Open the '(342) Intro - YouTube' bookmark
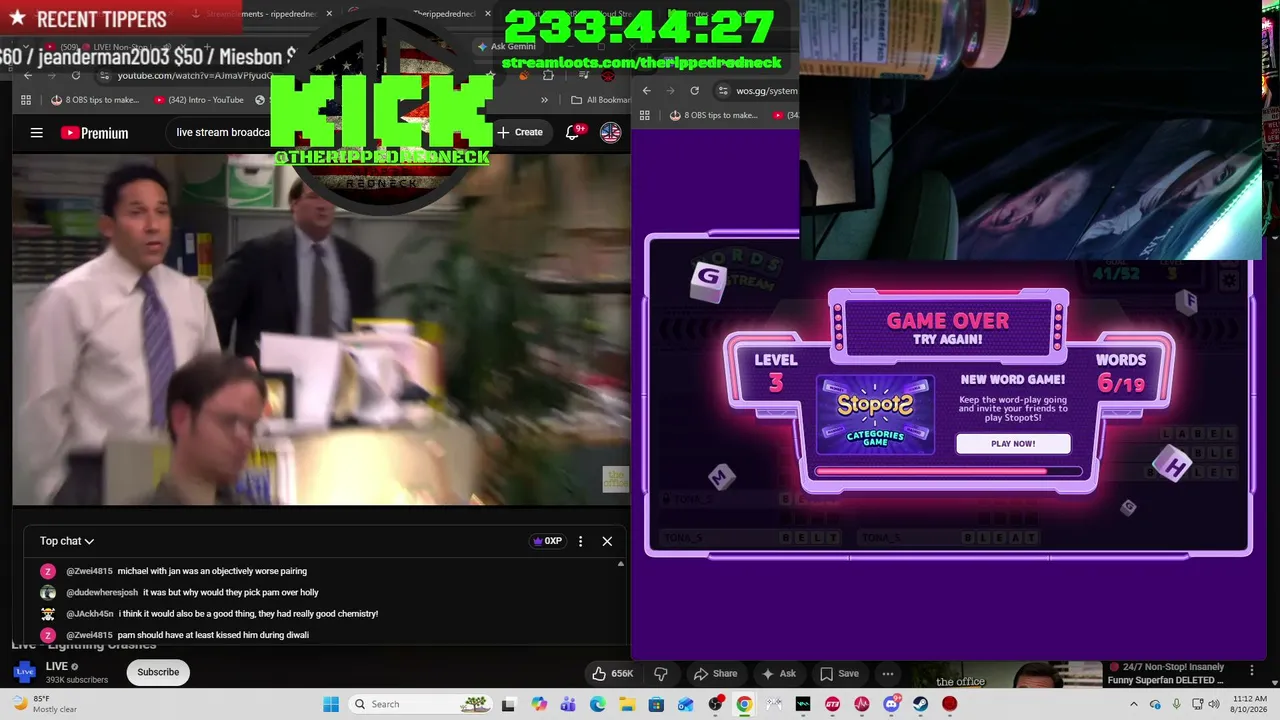 pos(199,100)
